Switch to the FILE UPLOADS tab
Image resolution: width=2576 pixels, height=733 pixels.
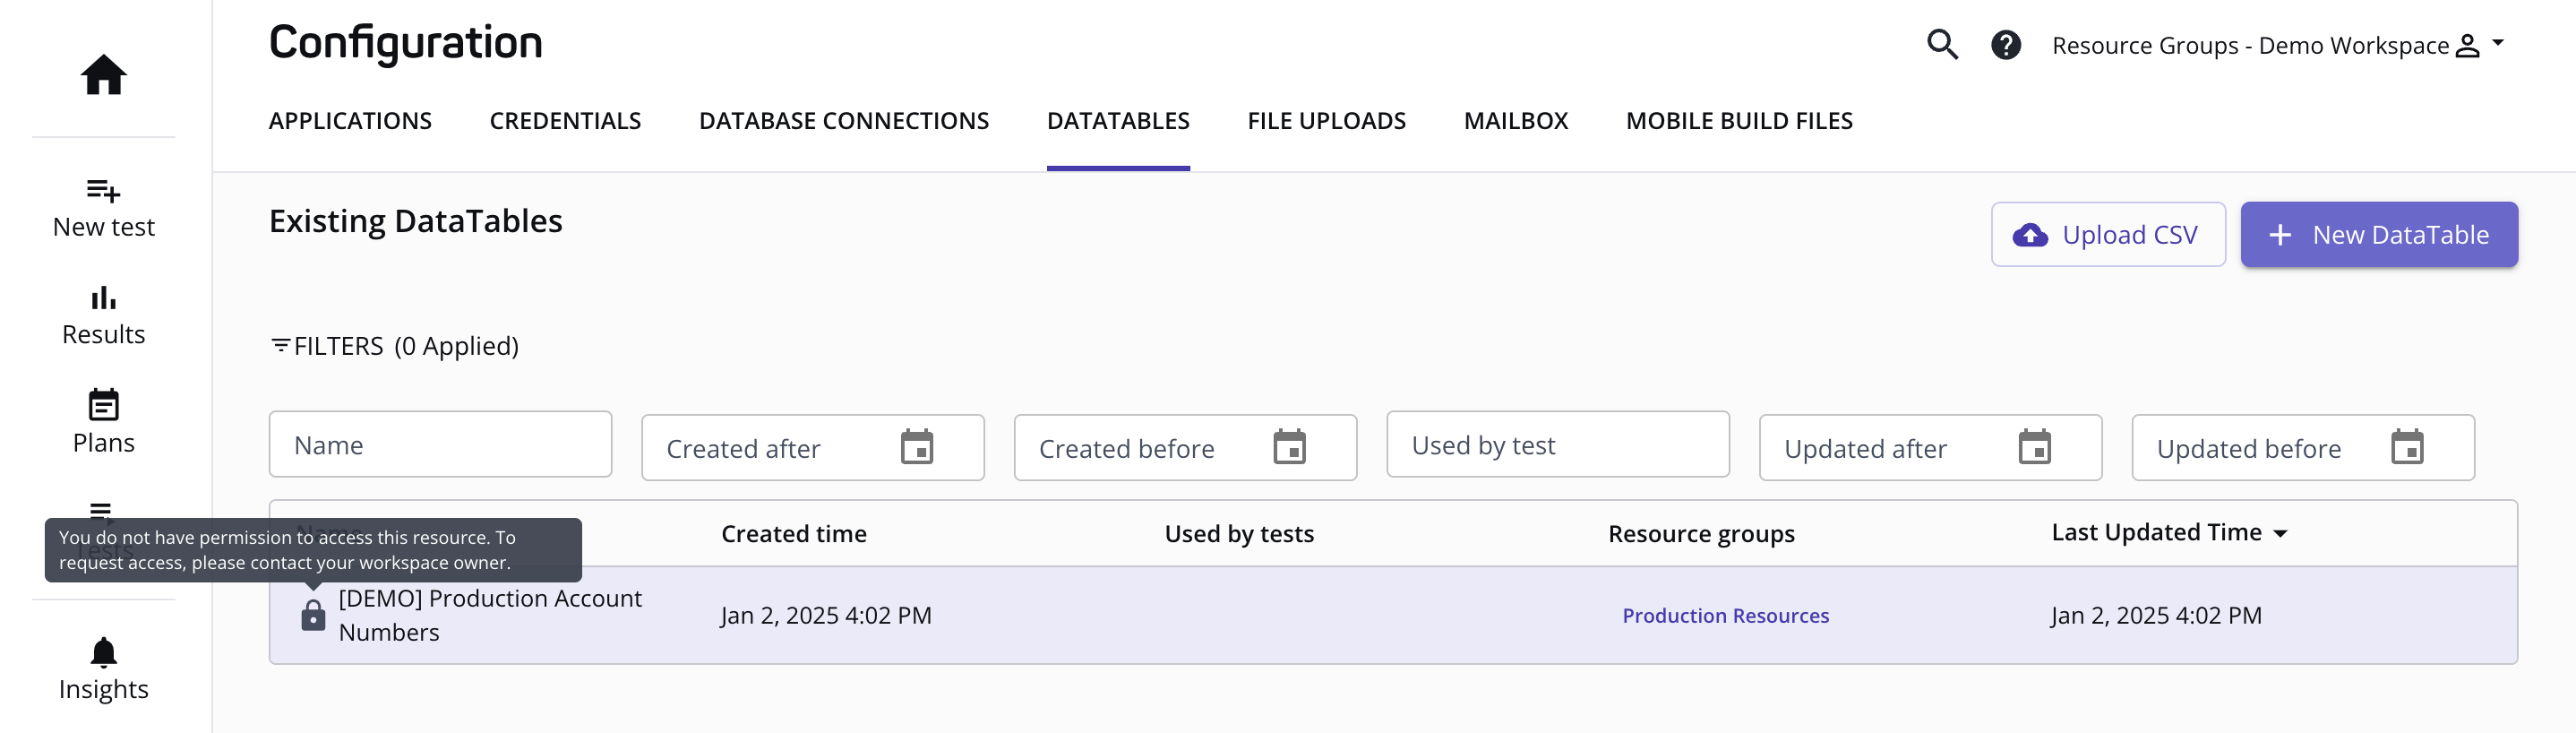(x=1326, y=121)
